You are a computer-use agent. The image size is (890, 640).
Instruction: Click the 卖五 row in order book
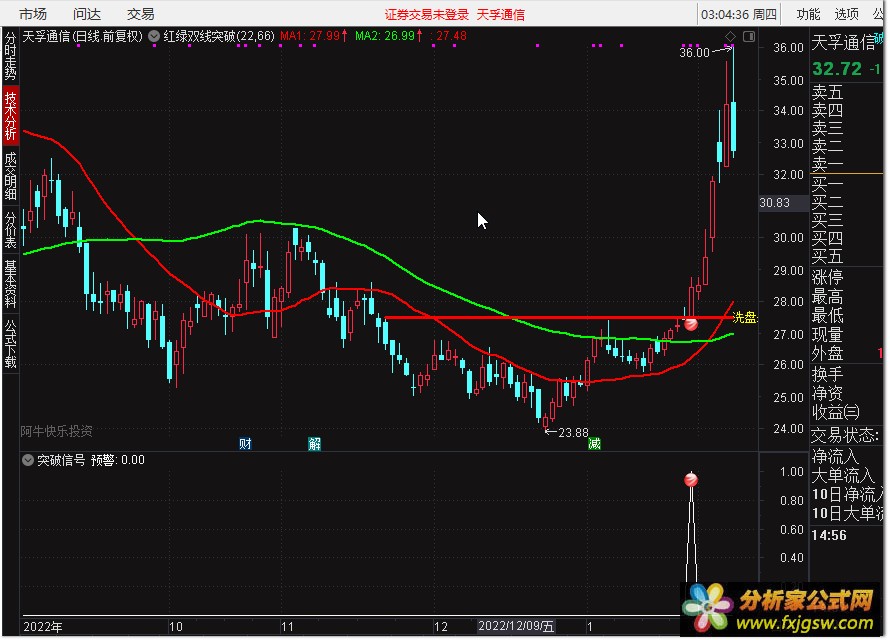[x=827, y=91]
